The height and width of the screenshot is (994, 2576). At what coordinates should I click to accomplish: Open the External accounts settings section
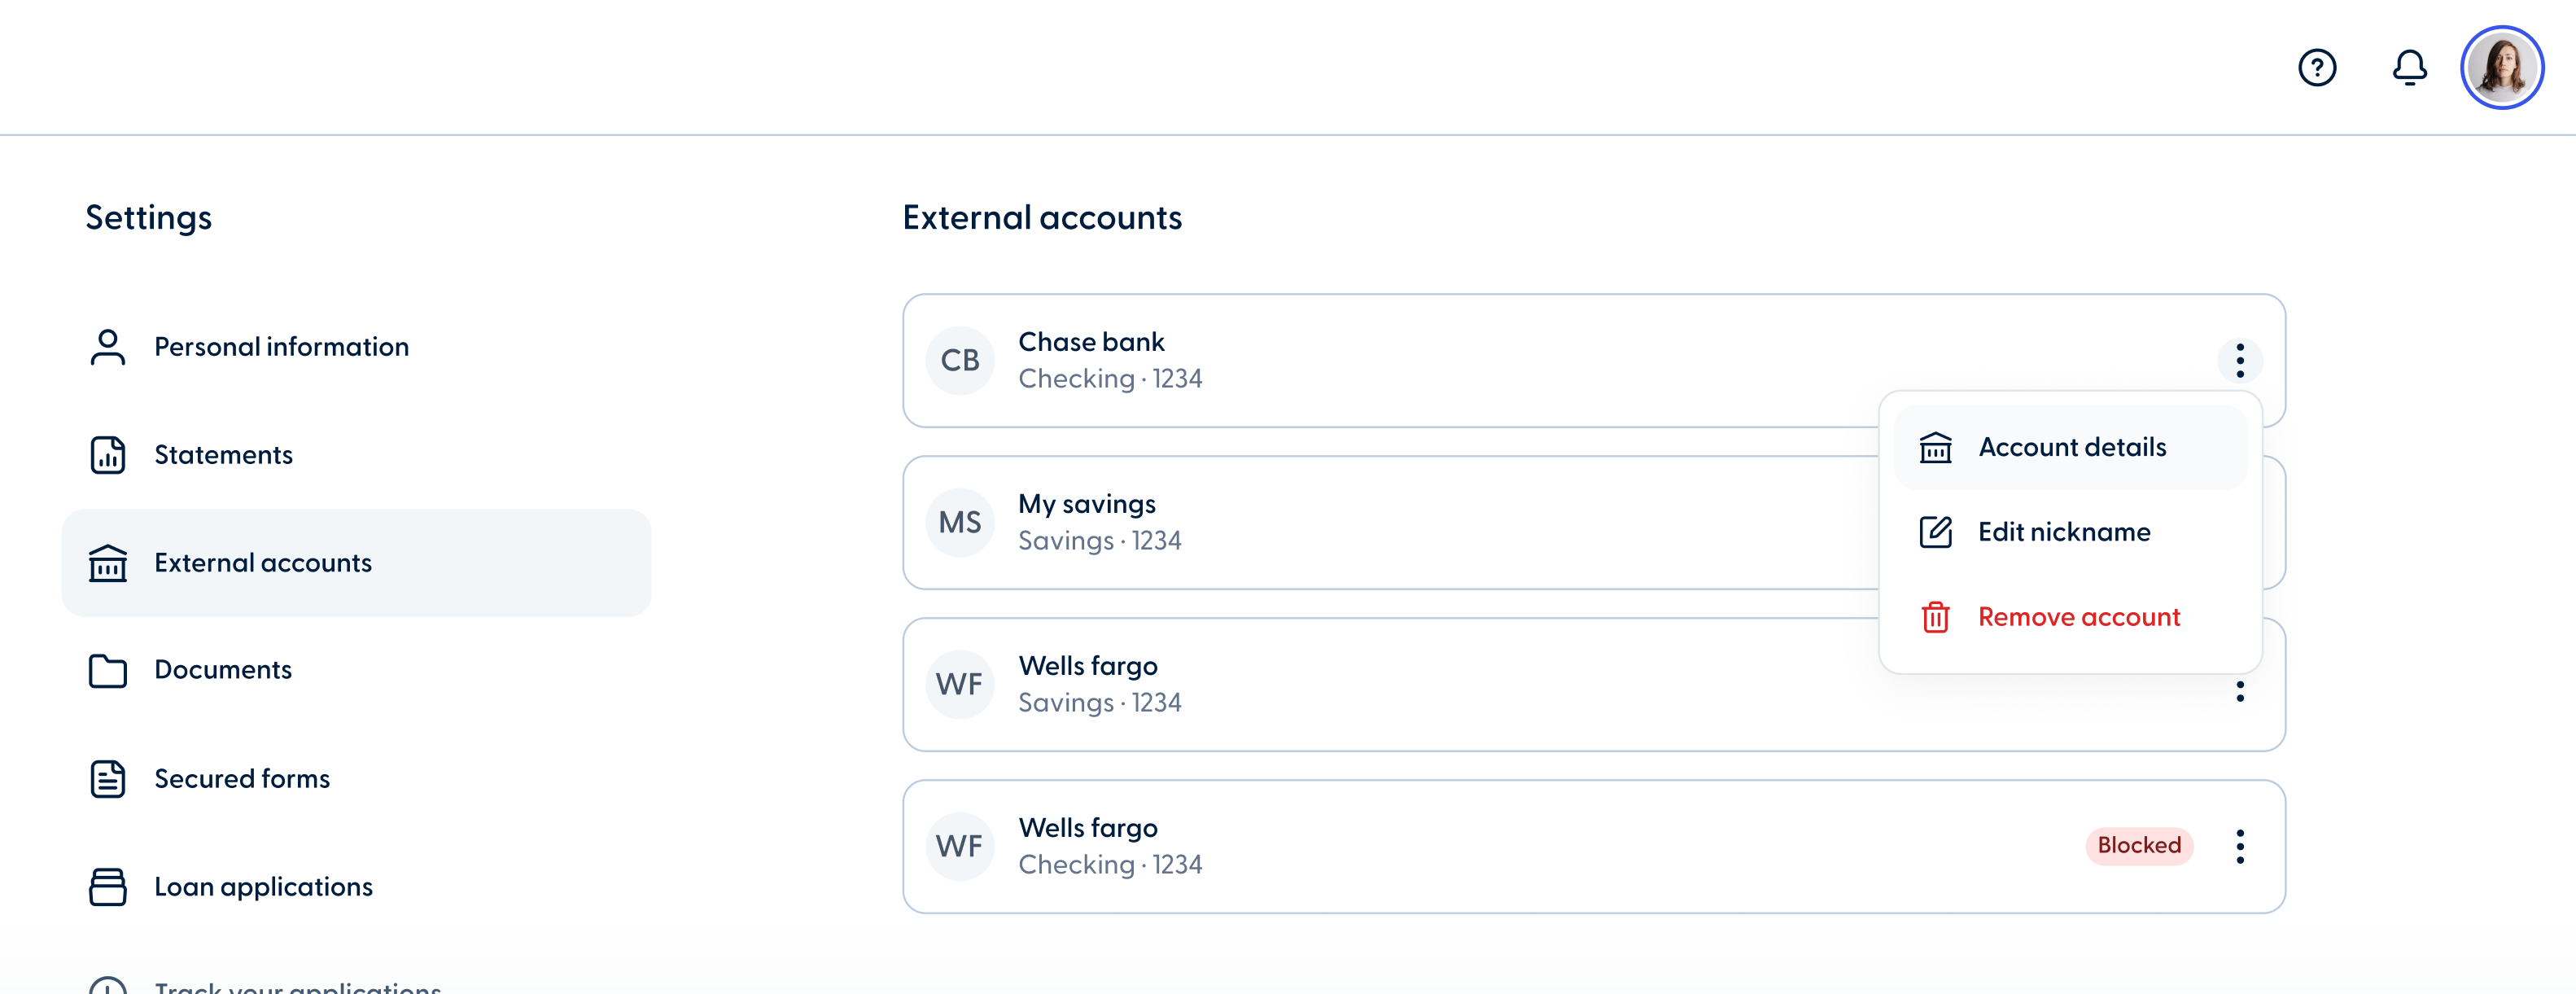tap(262, 563)
